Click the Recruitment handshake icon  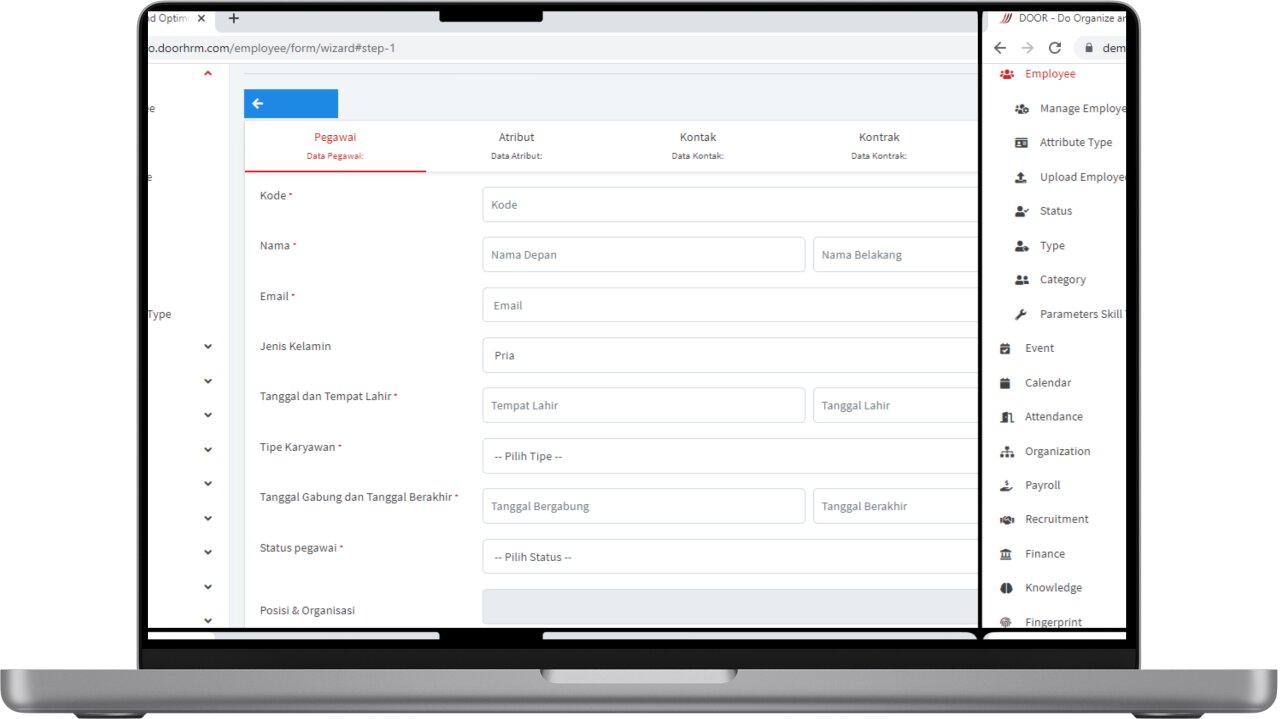coord(1007,520)
